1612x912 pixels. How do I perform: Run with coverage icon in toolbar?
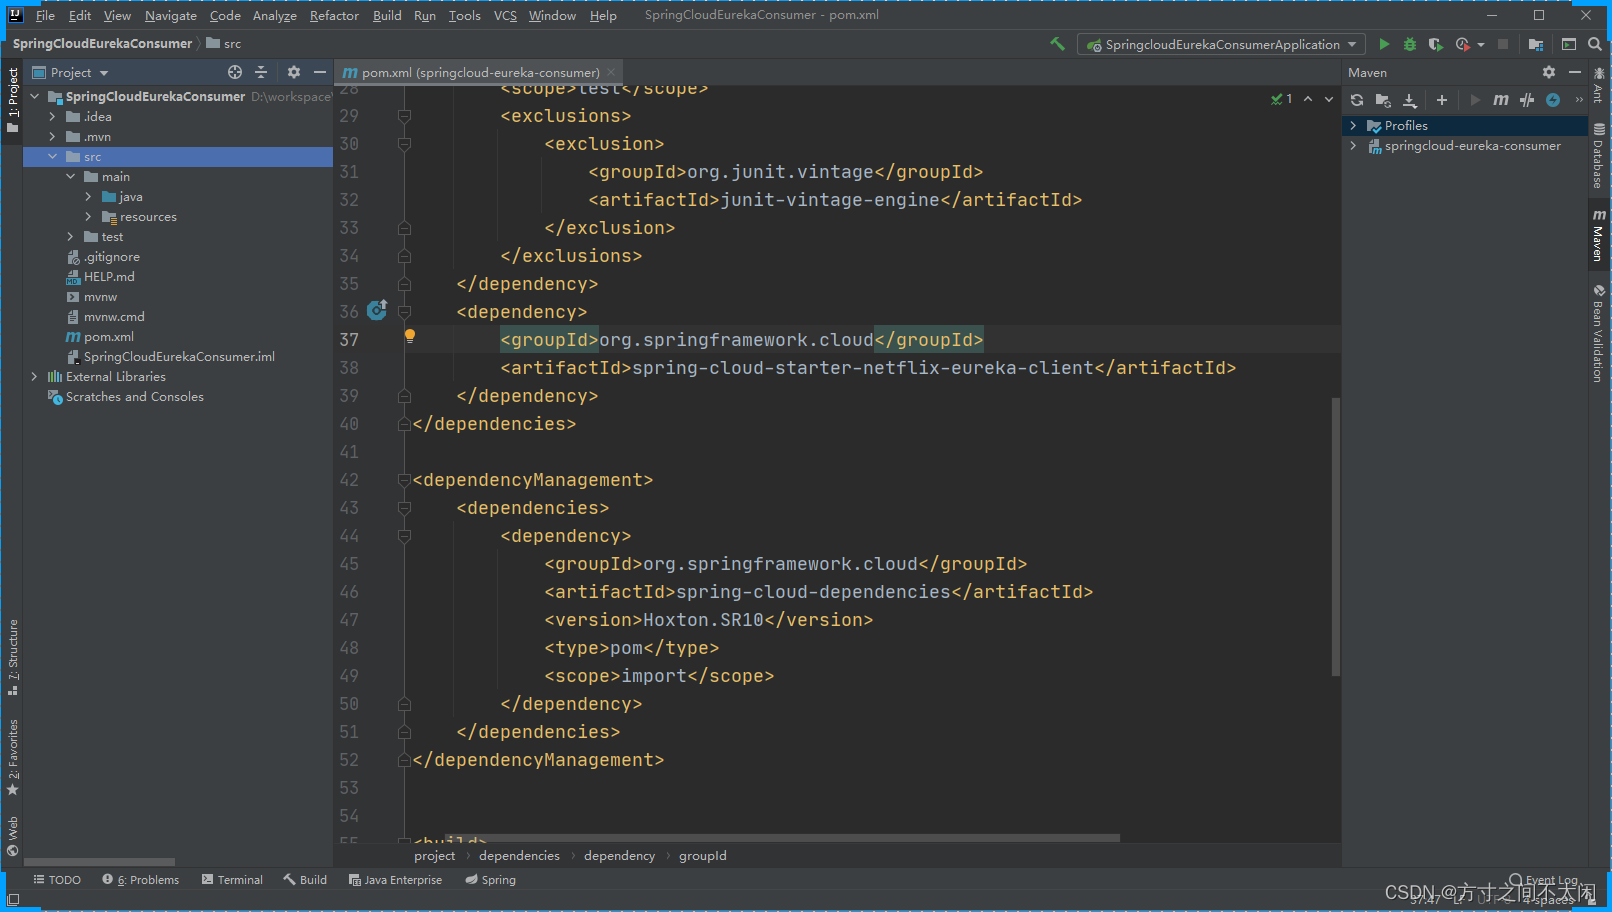[1436, 44]
